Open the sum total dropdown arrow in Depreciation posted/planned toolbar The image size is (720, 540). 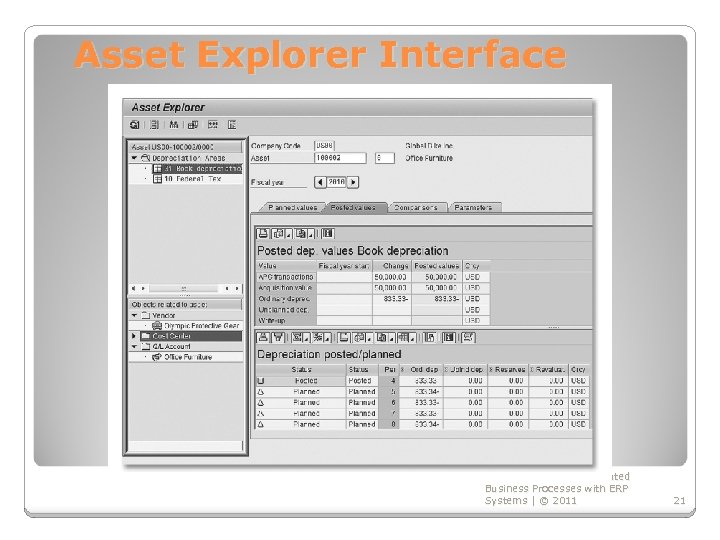[307, 339]
